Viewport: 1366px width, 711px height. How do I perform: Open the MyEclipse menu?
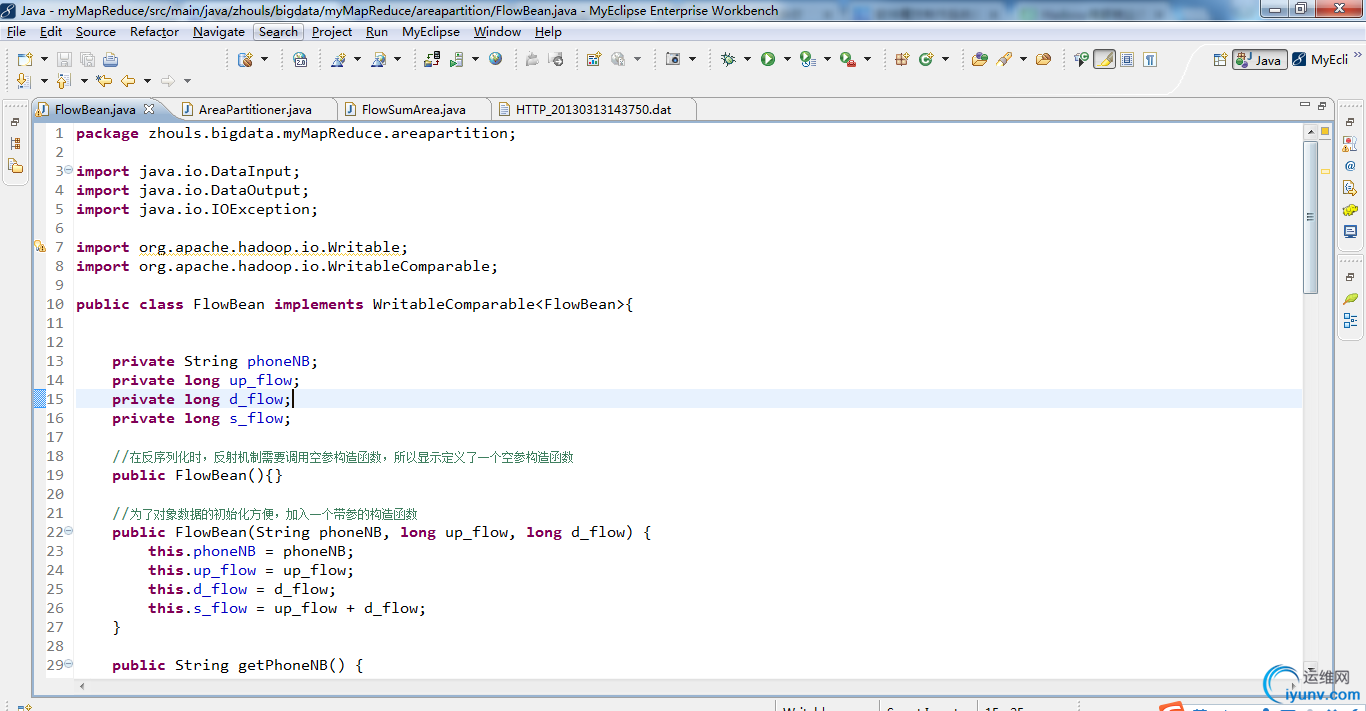pos(431,32)
